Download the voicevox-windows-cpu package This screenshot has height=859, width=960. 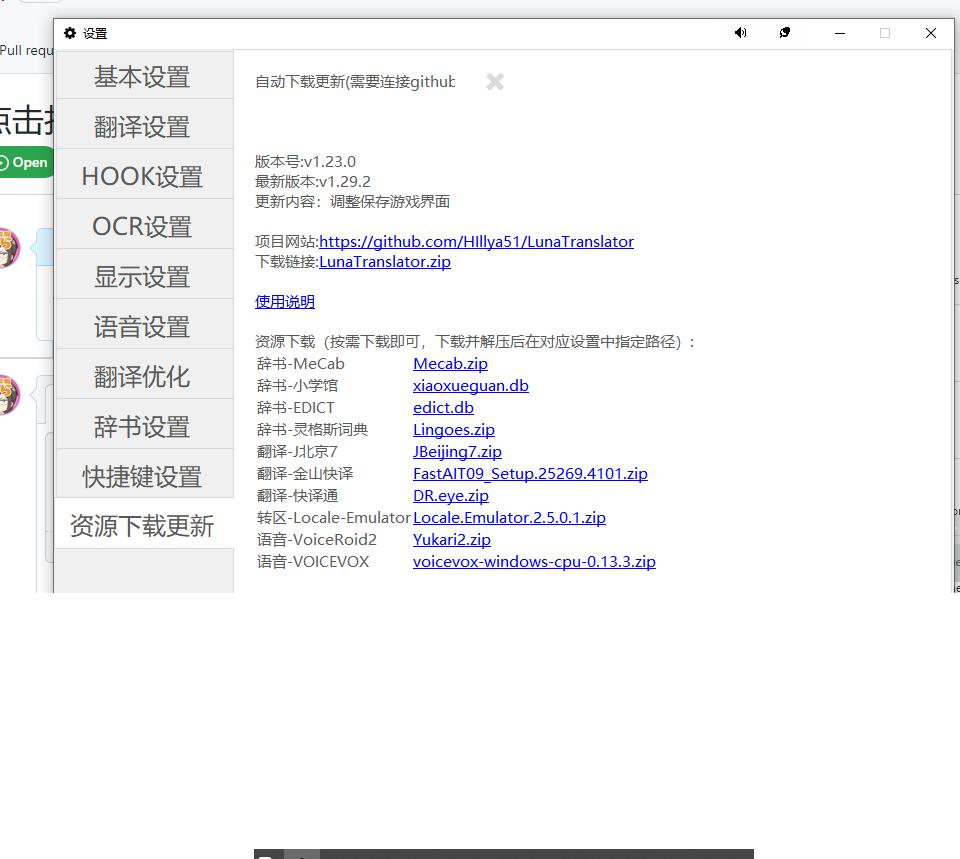coord(534,561)
